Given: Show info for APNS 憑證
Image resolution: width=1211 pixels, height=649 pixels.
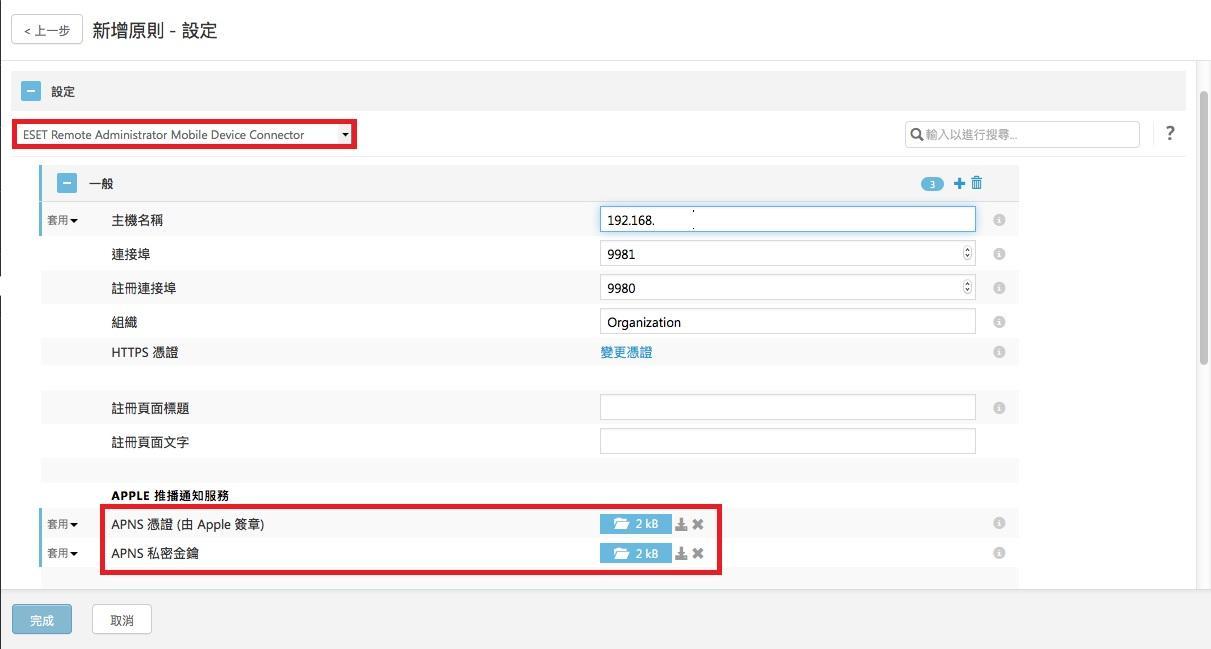Looking at the screenshot, I should click(x=999, y=523).
